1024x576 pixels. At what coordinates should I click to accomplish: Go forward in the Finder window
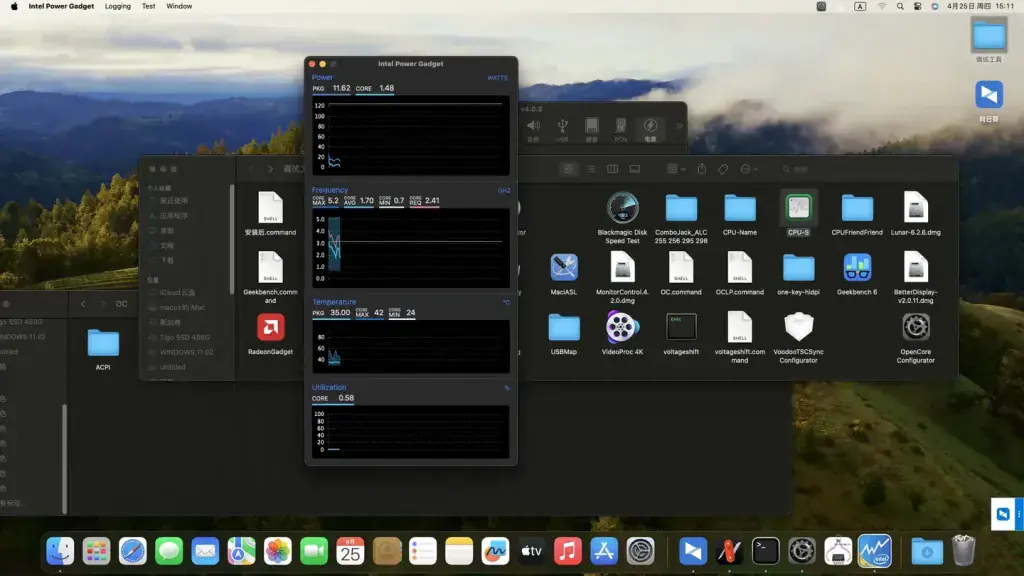[270, 169]
